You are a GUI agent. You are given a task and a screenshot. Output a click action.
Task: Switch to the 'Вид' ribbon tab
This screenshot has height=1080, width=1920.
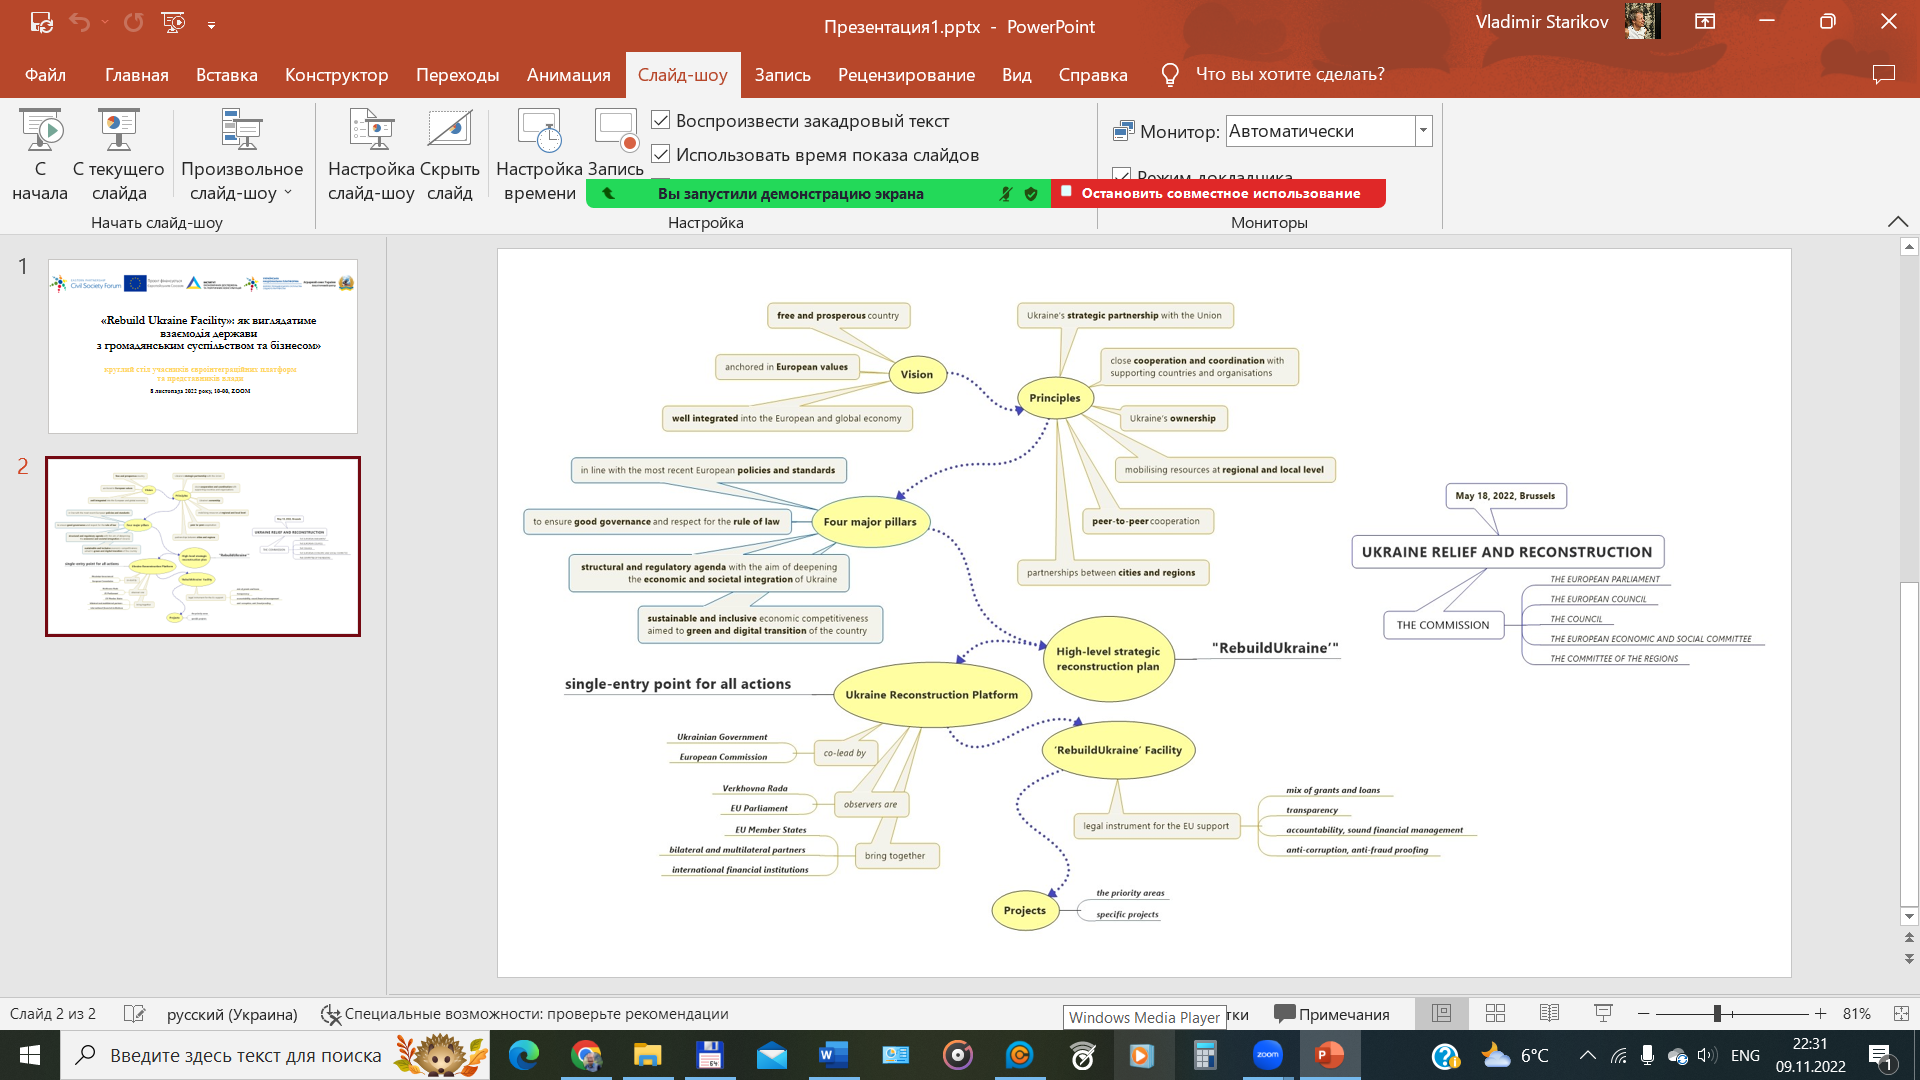(x=1016, y=74)
